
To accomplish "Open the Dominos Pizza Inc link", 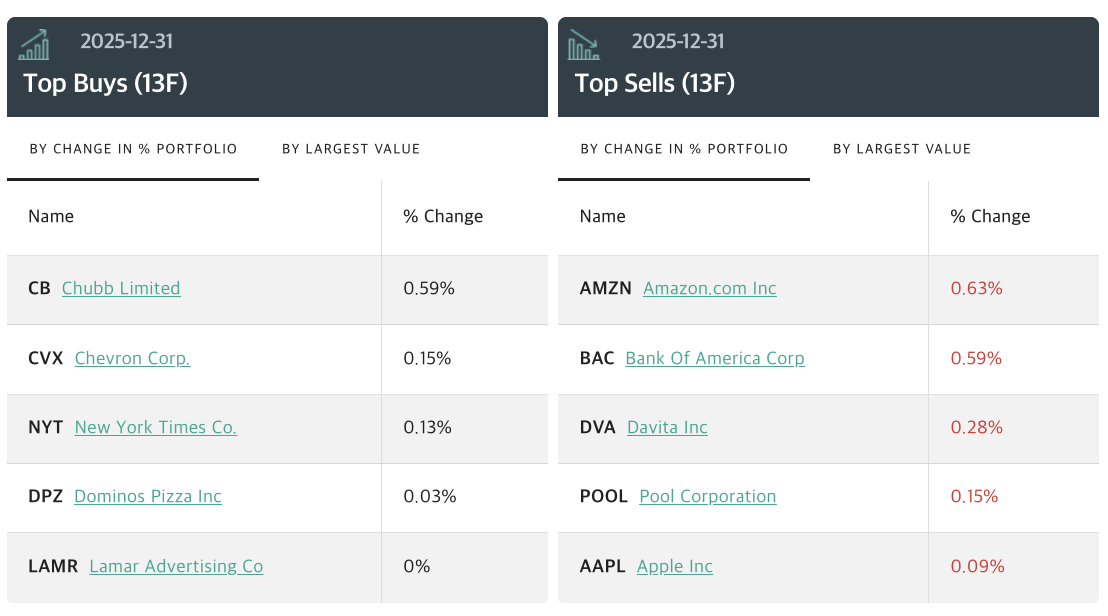I will tap(148, 496).
